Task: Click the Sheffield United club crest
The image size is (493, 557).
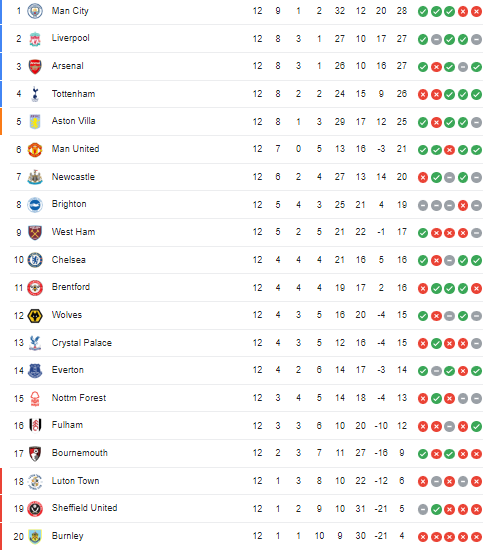Action: 35,509
